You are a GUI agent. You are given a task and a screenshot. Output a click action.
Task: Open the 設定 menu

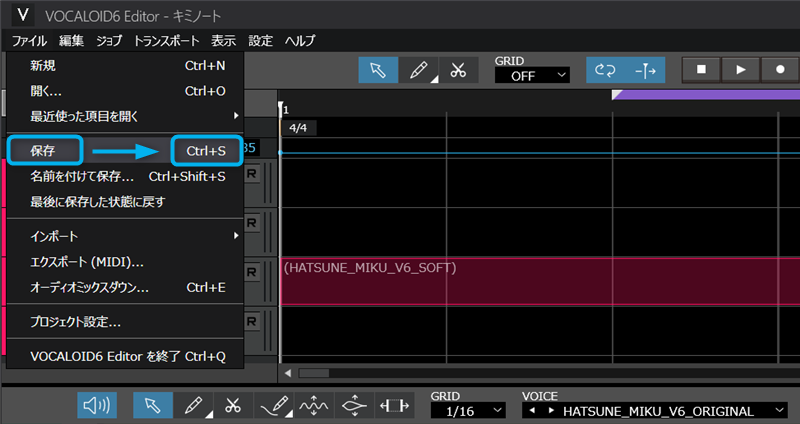pos(261,41)
